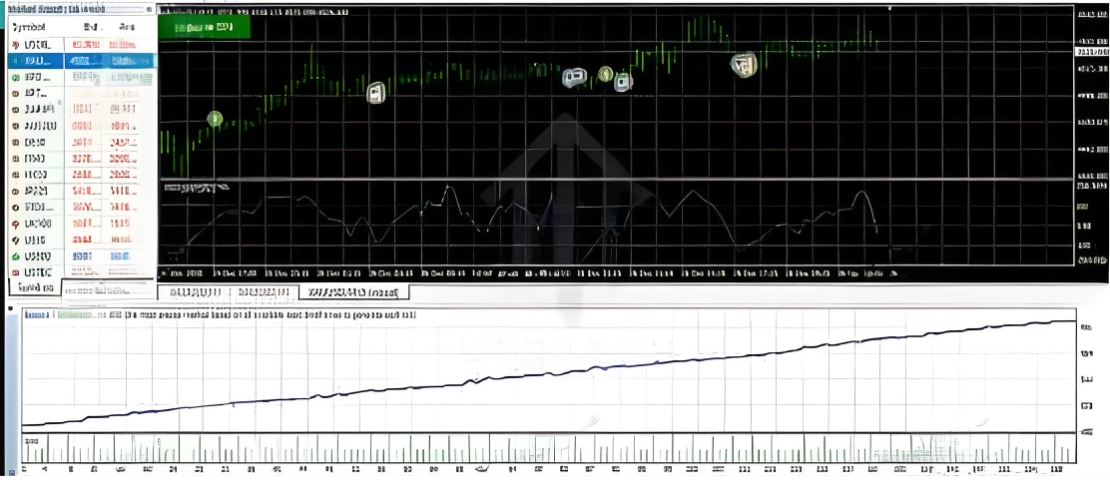Click the symbol icon in the first watchlist row
The image size is (1110, 484).
[16, 45]
